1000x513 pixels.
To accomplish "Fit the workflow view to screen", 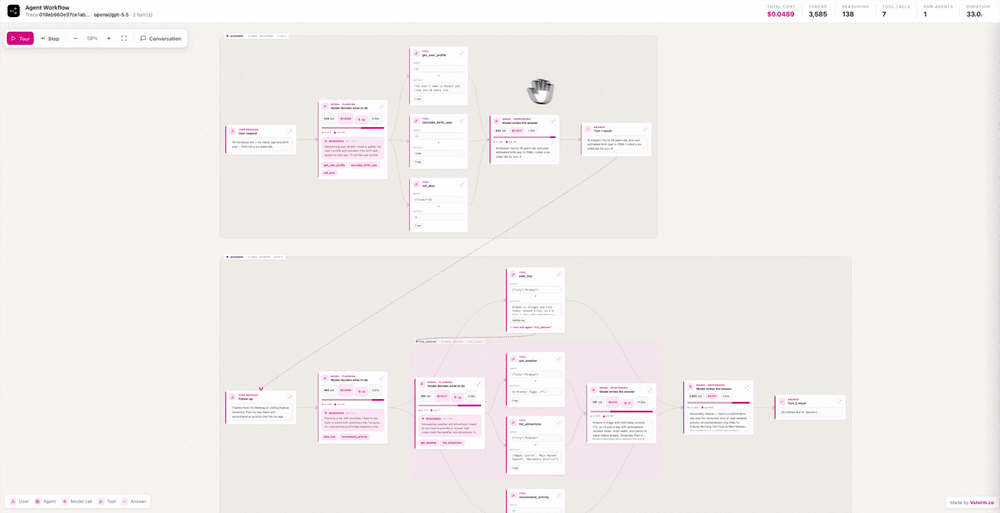I will [124, 38].
